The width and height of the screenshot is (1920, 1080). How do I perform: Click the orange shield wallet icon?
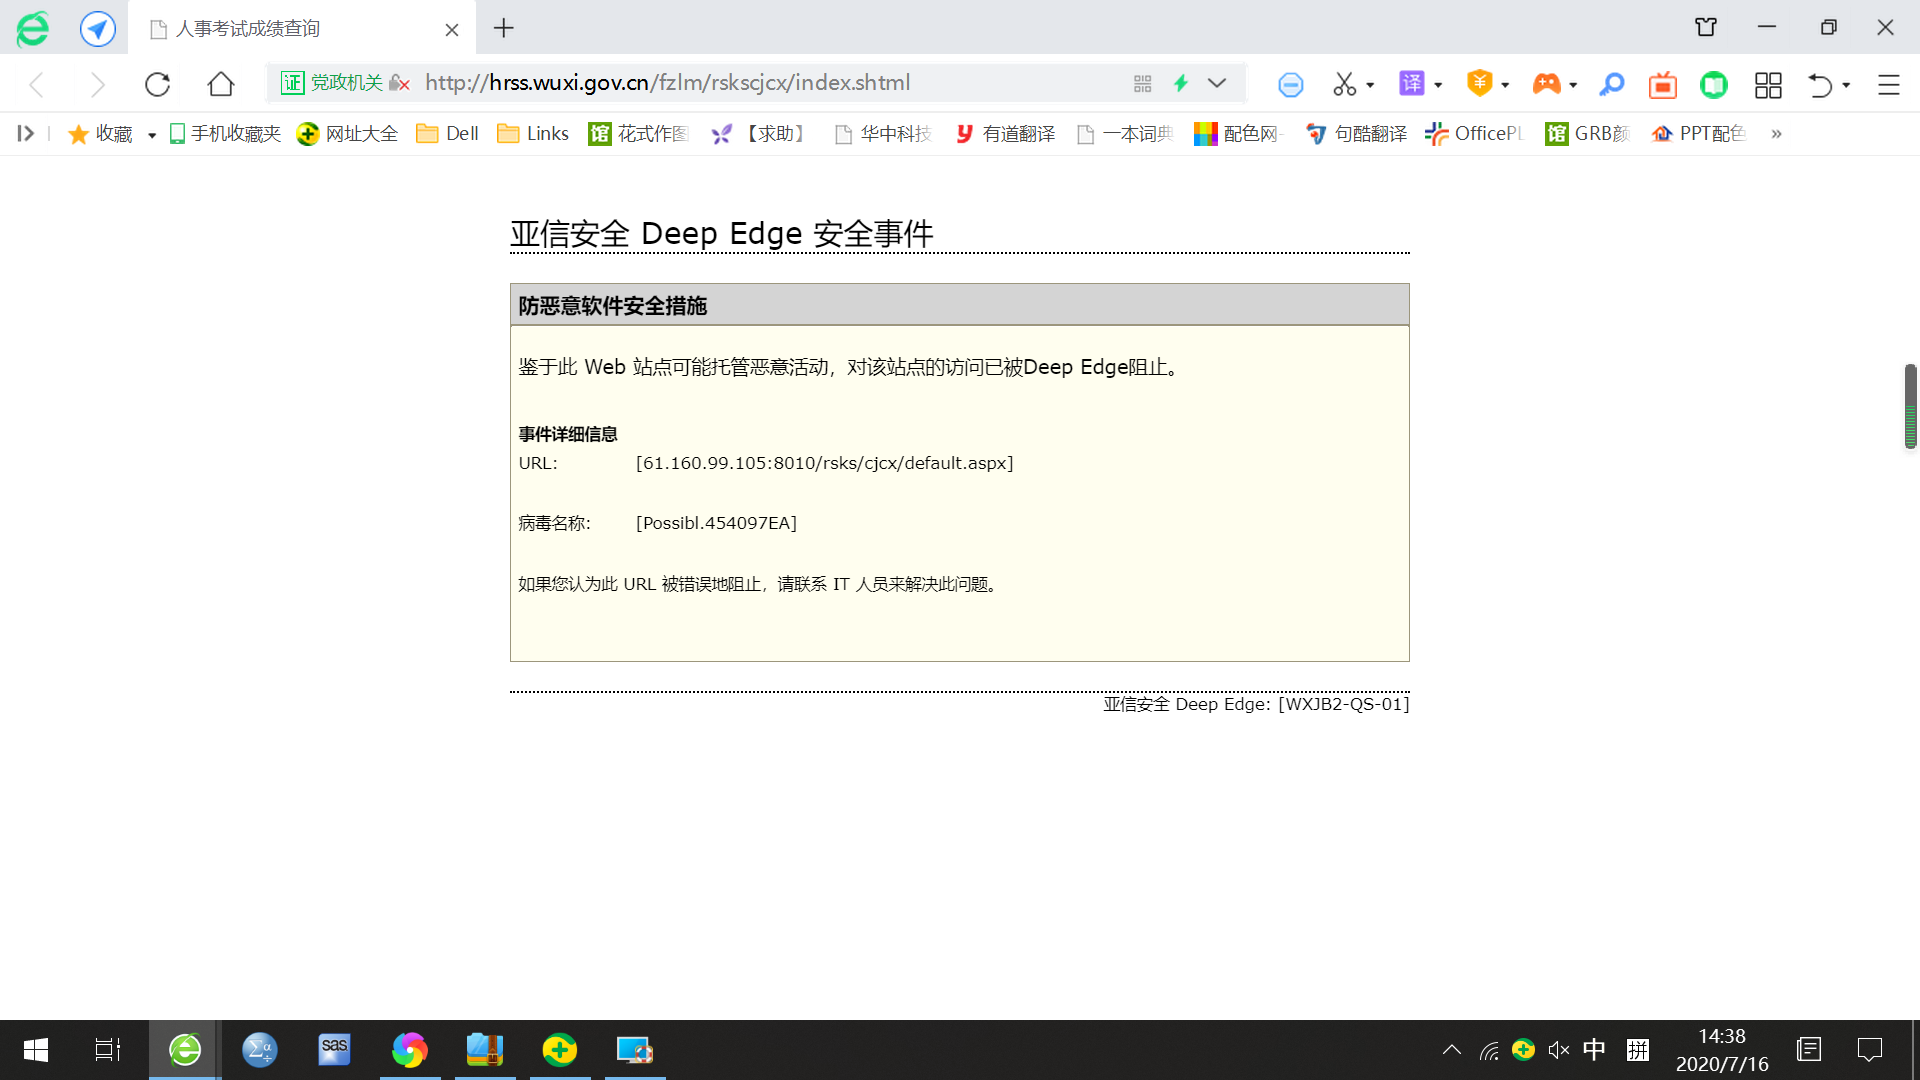[1479, 84]
